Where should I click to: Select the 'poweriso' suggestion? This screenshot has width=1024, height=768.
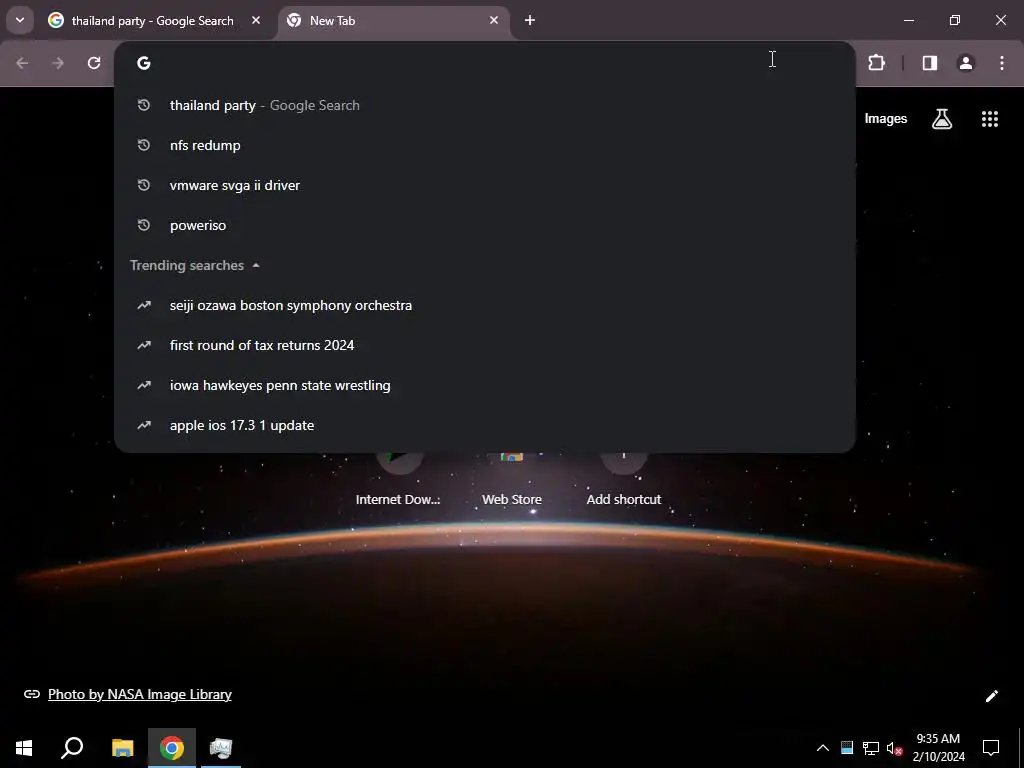tap(485, 225)
